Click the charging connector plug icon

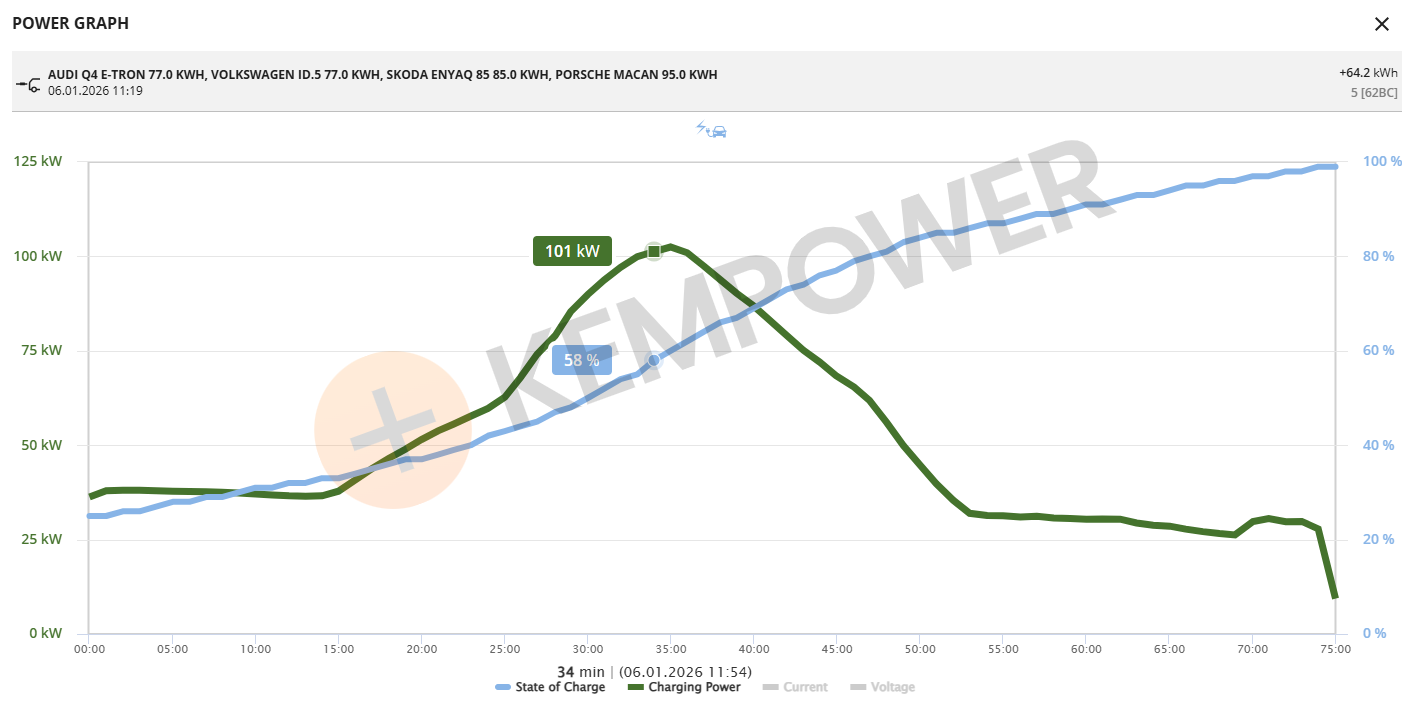click(x=27, y=83)
